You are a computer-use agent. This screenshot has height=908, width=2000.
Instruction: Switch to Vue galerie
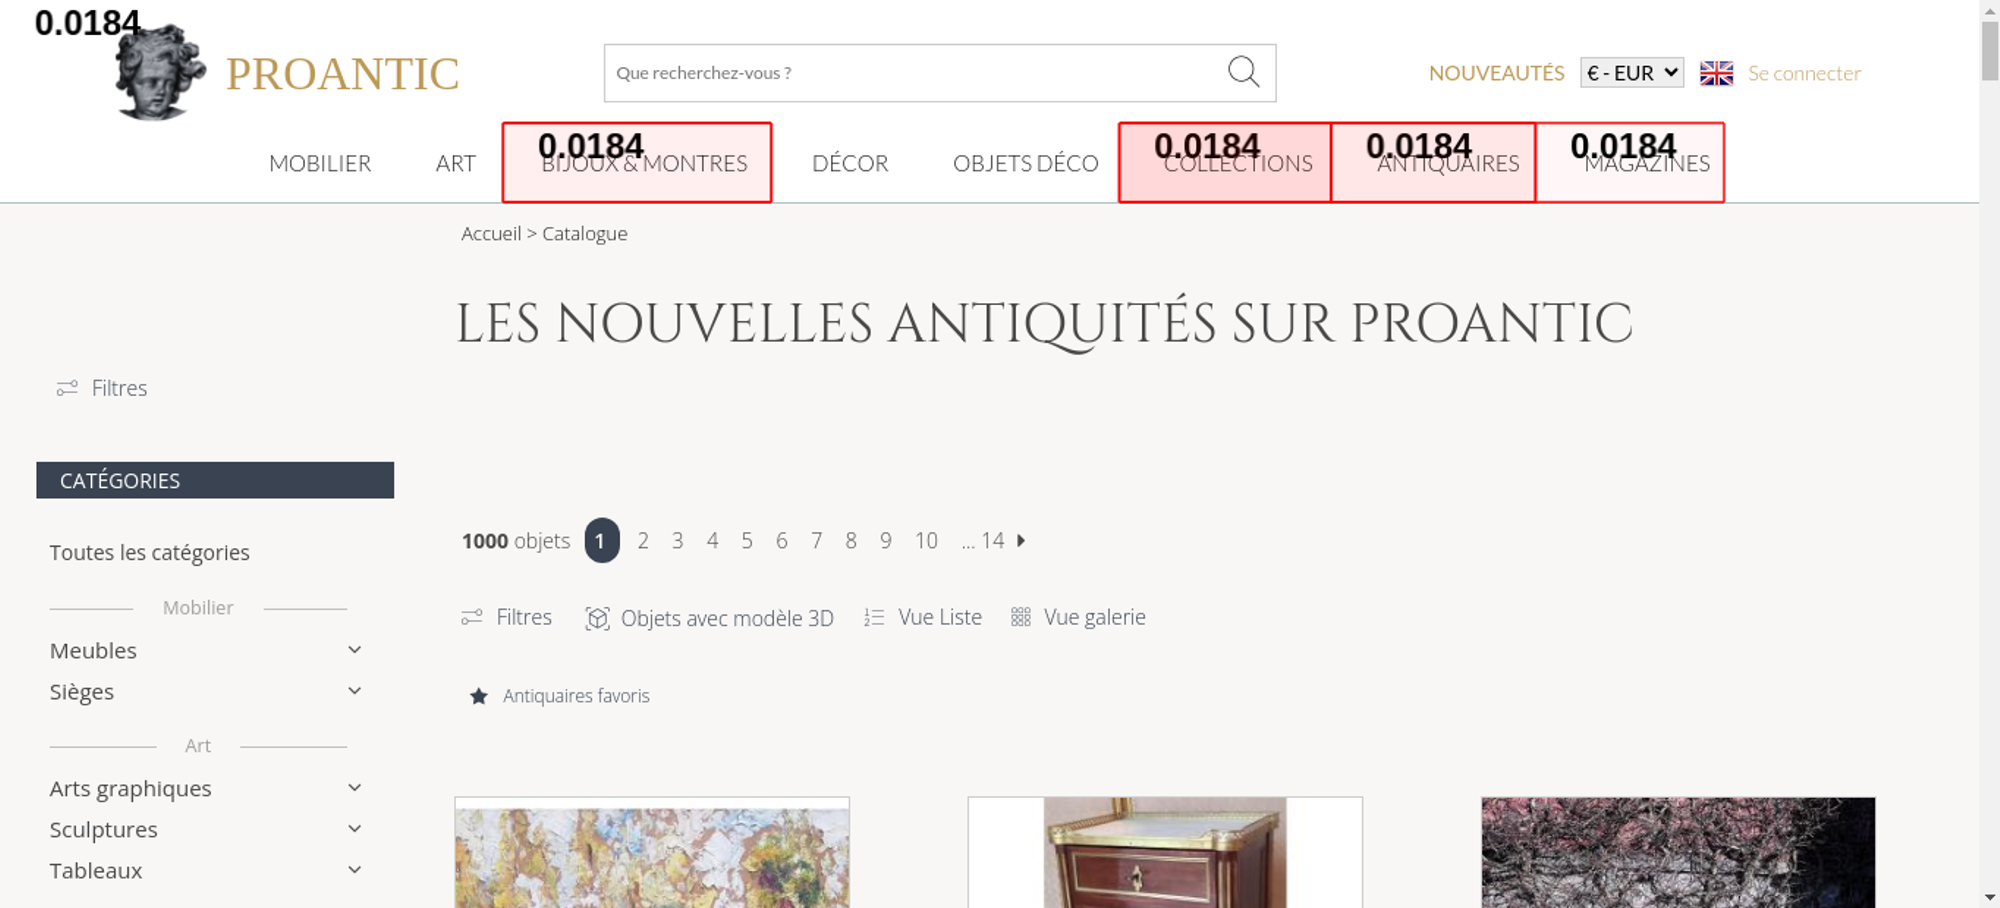tap(1095, 617)
